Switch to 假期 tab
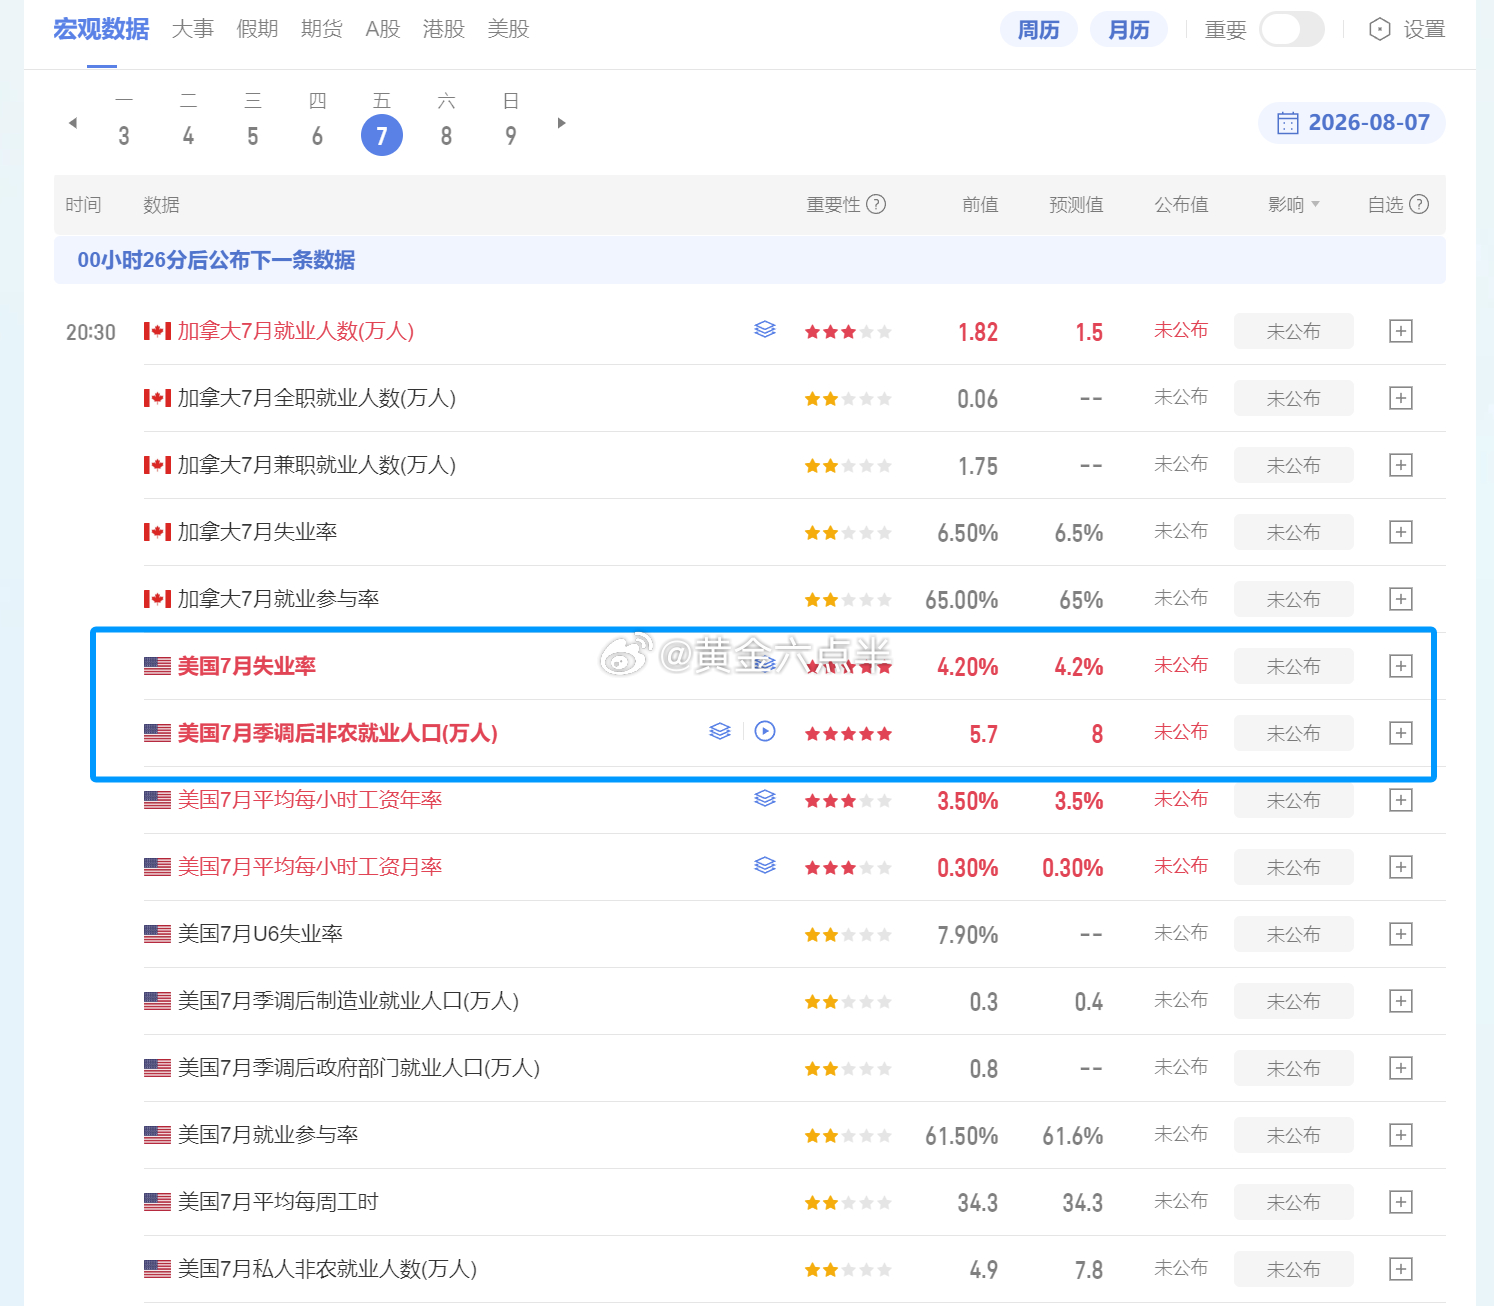 [x=257, y=29]
